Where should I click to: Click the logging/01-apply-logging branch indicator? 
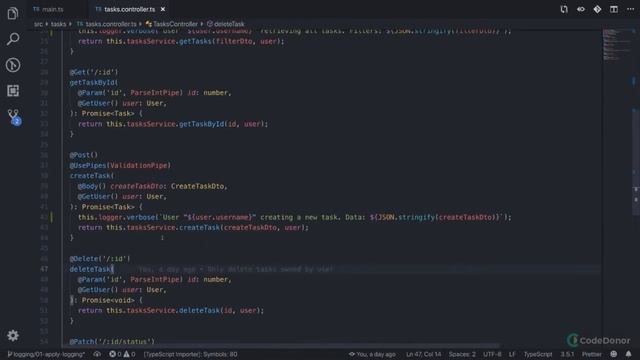(46, 354)
